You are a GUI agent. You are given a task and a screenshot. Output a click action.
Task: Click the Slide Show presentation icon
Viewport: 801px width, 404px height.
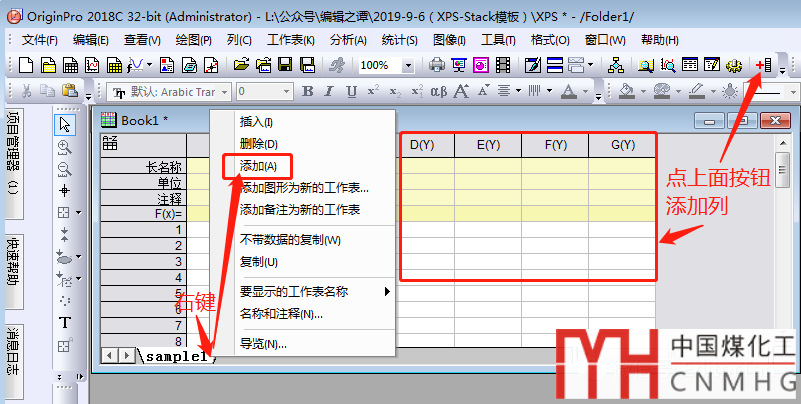(x=459, y=65)
